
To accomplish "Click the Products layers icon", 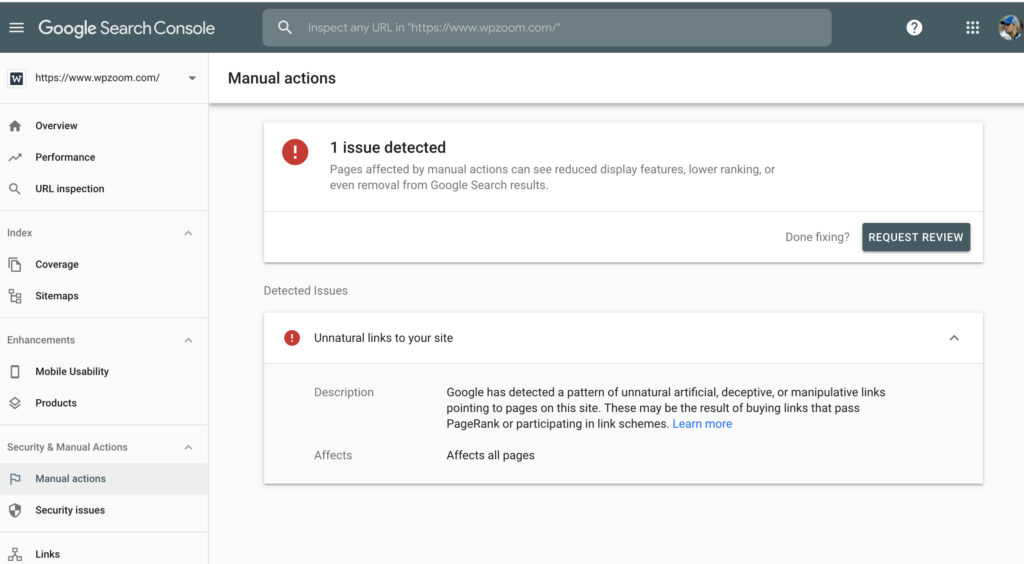I will click(x=15, y=403).
